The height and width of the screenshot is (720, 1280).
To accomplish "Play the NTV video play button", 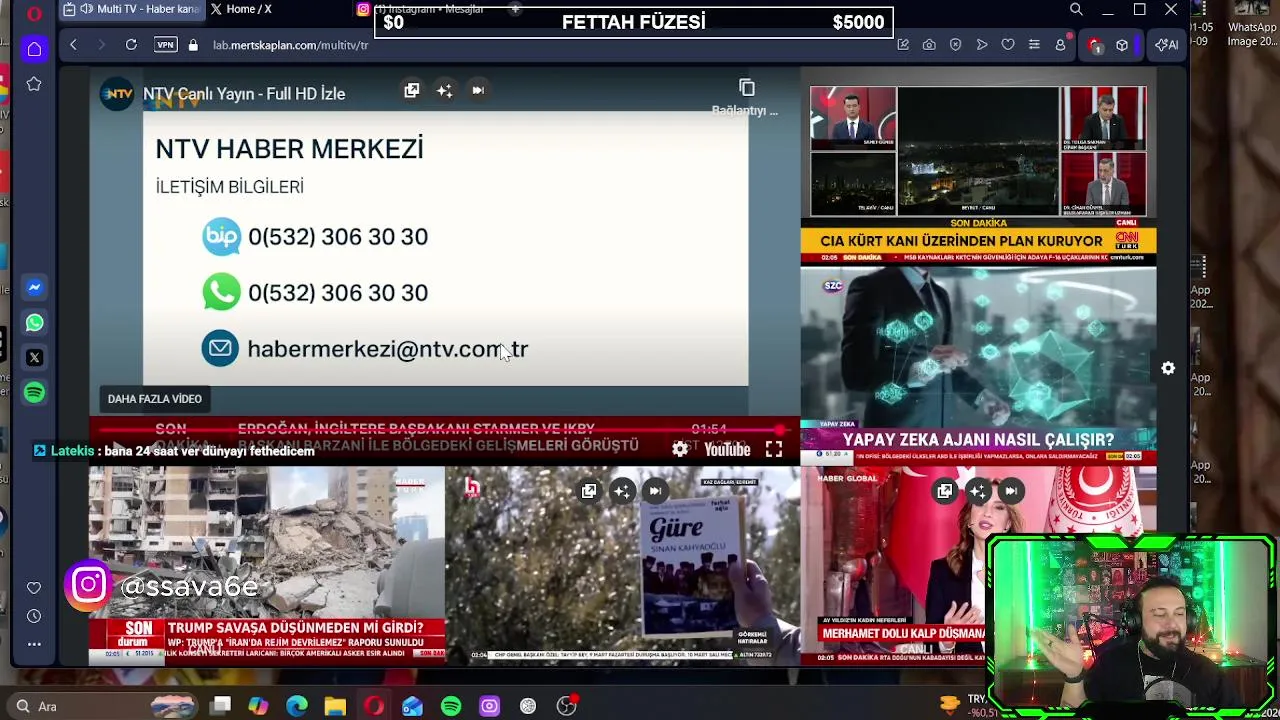I will pyautogui.click(x=118, y=450).
